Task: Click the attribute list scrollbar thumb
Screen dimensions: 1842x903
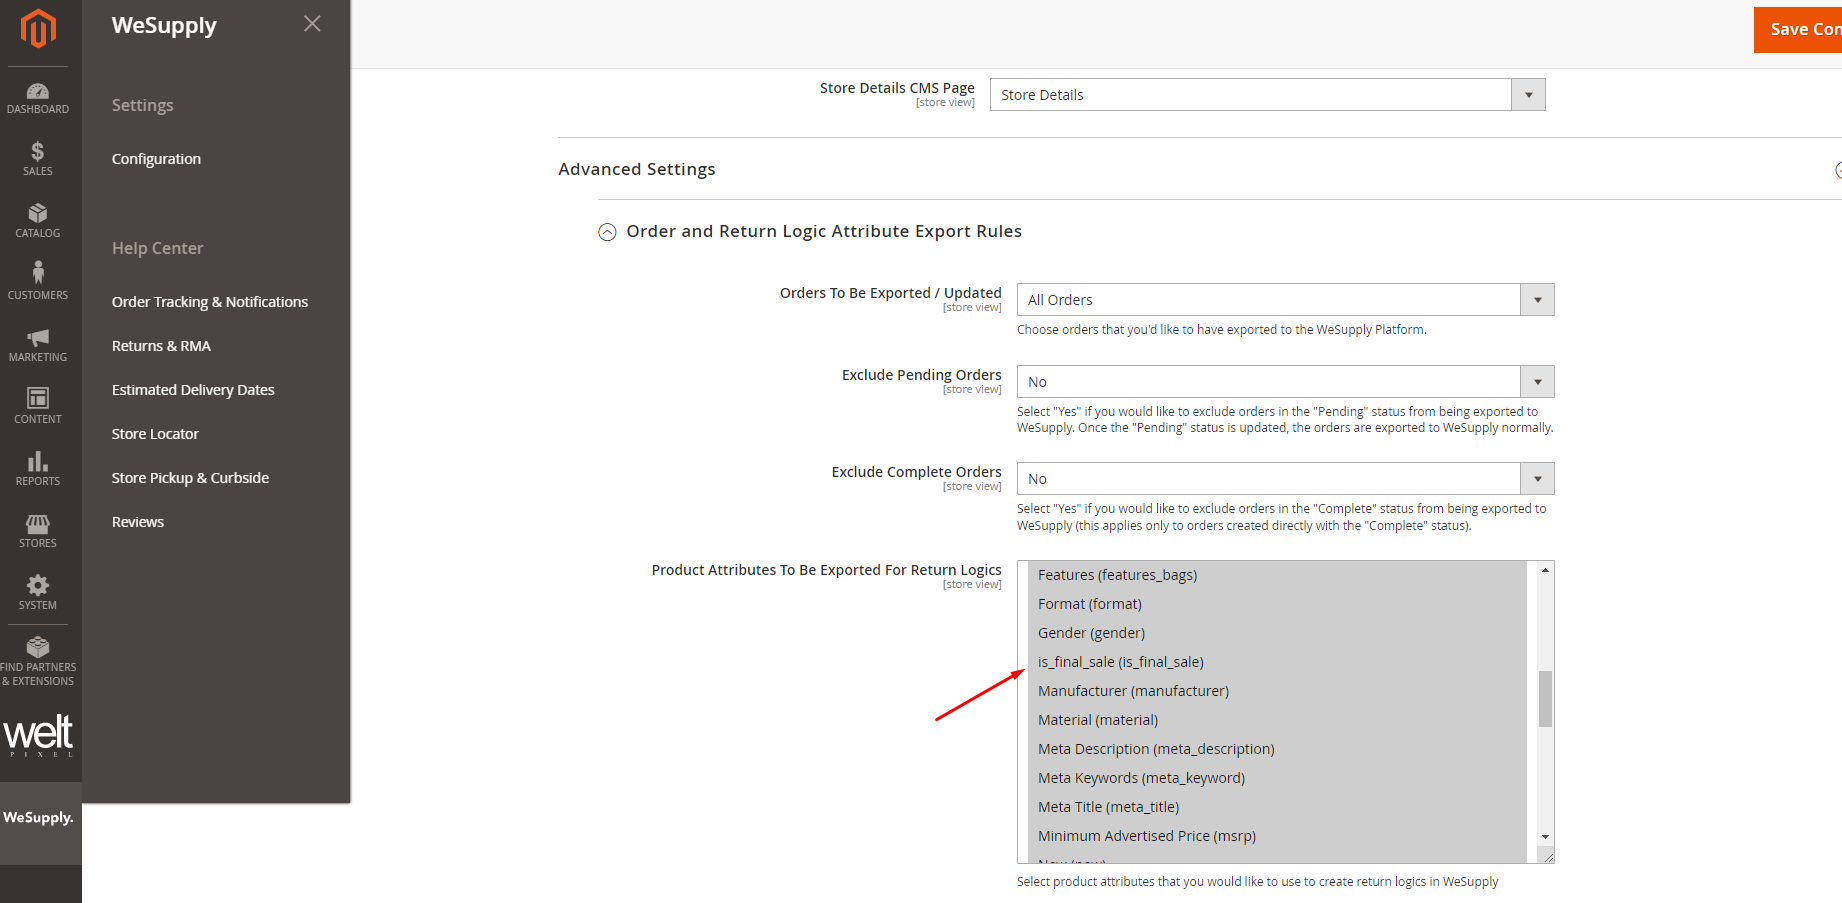Action: 1545,699
